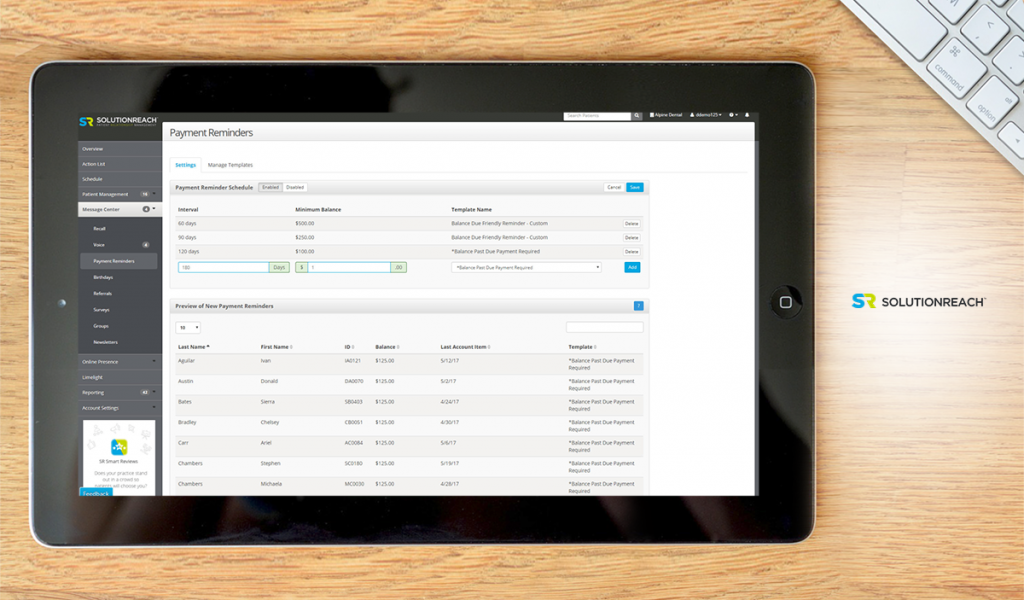Image resolution: width=1024 pixels, height=600 pixels.
Task: Set Payment Reminder Schedule to Enabled
Action: click(270, 187)
